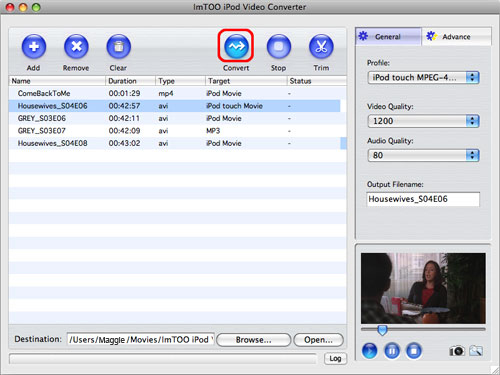The width and height of the screenshot is (500, 375).
Task: Click the video preview thumbnail
Action: pos(423,288)
